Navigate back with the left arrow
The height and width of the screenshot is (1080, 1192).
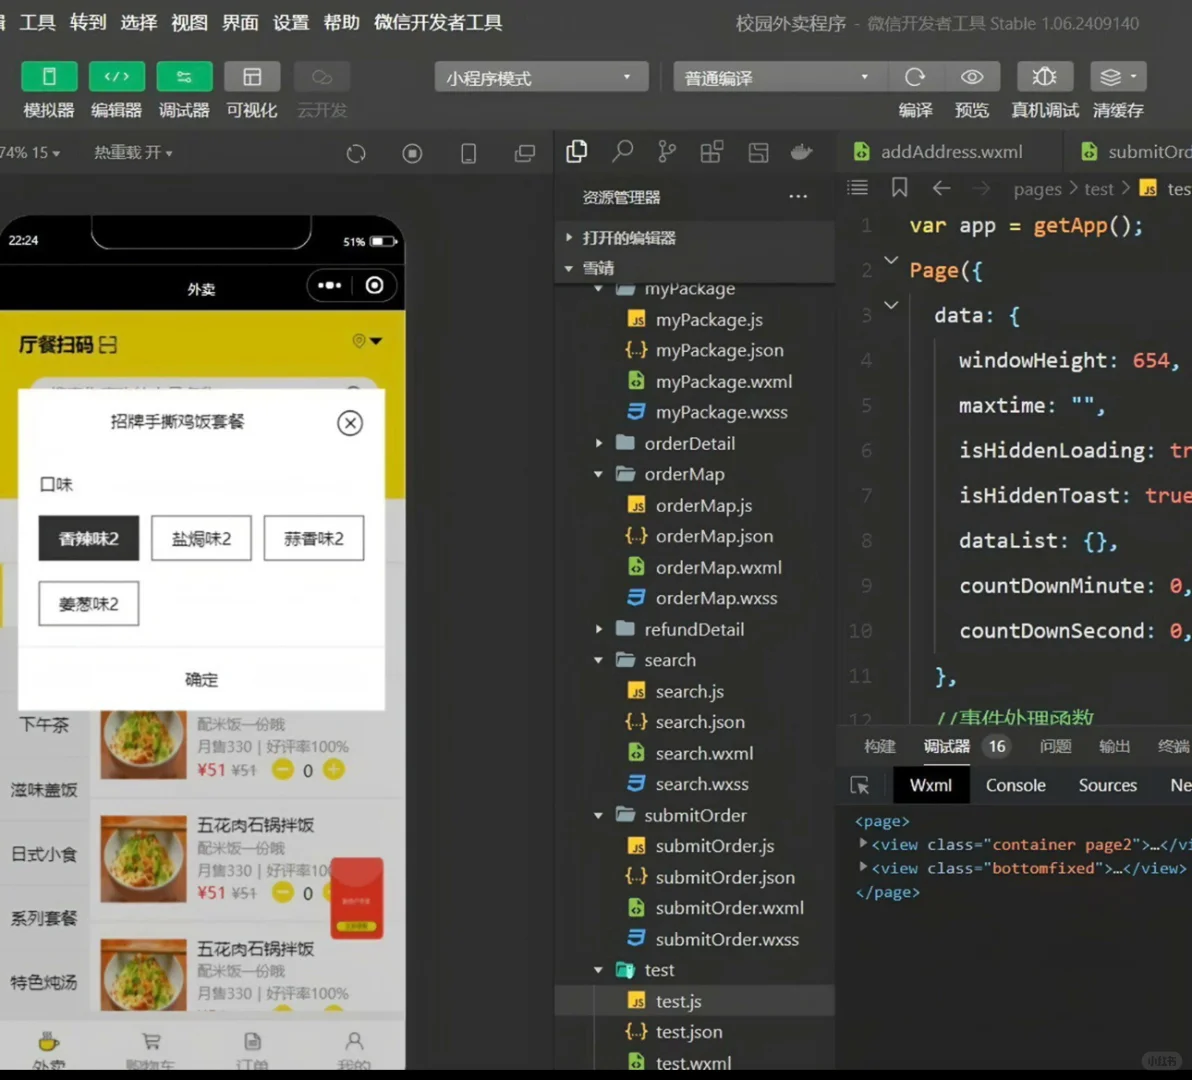point(941,188)
